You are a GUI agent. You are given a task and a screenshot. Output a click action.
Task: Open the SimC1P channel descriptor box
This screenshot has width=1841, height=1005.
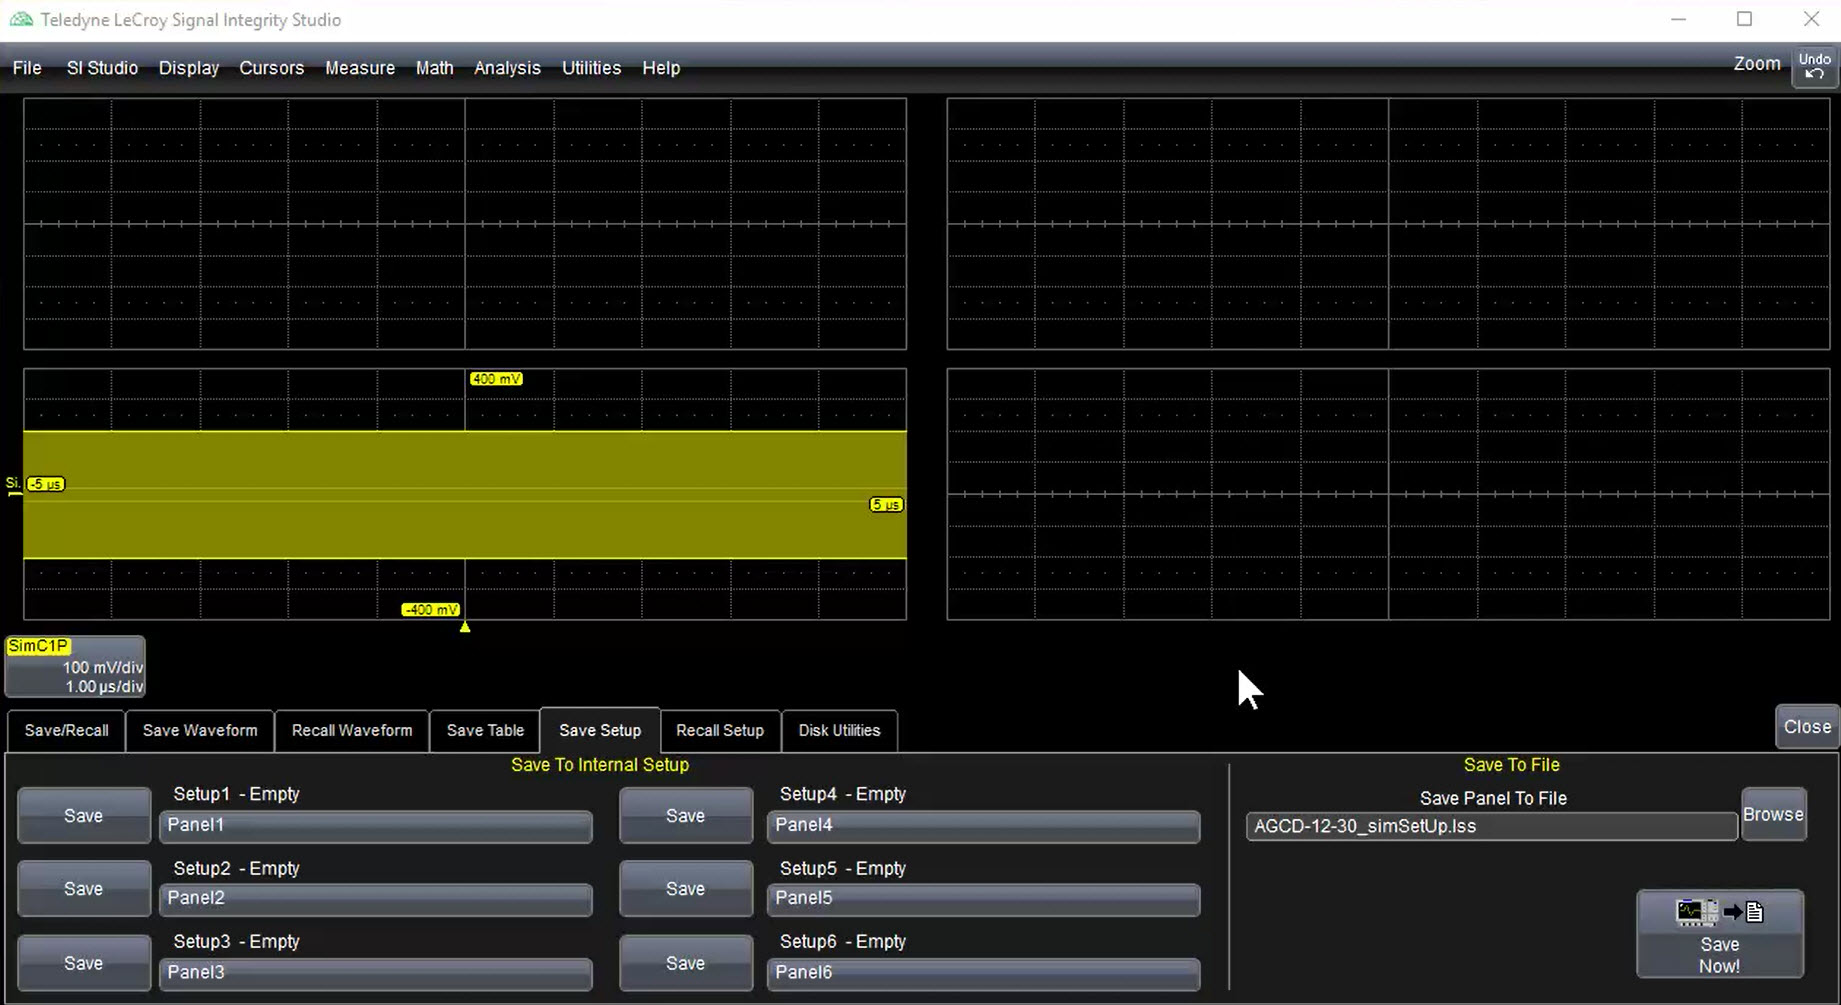coord(75,667)
